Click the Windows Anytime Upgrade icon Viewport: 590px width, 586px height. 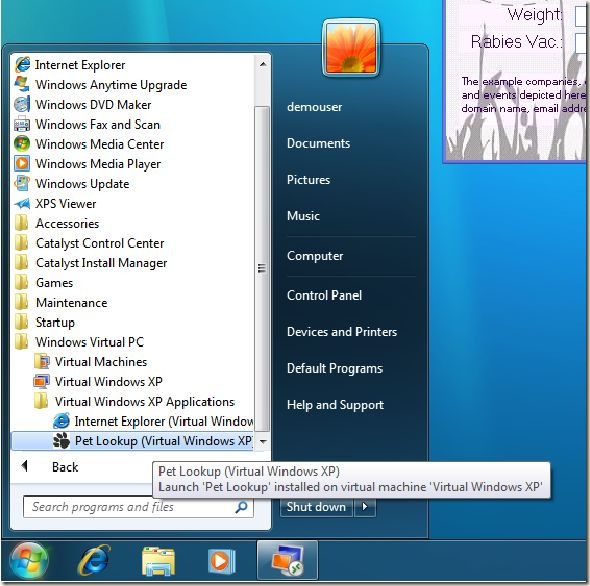tap(22, 84)
